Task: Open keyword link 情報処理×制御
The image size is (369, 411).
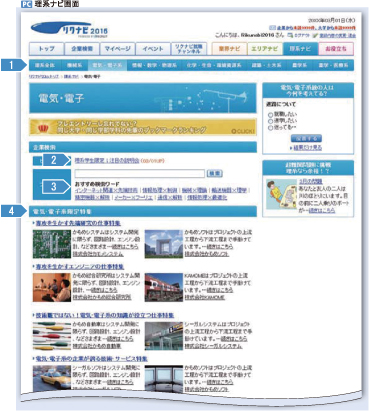Action: pyautogui.click(x=160, y=190)
